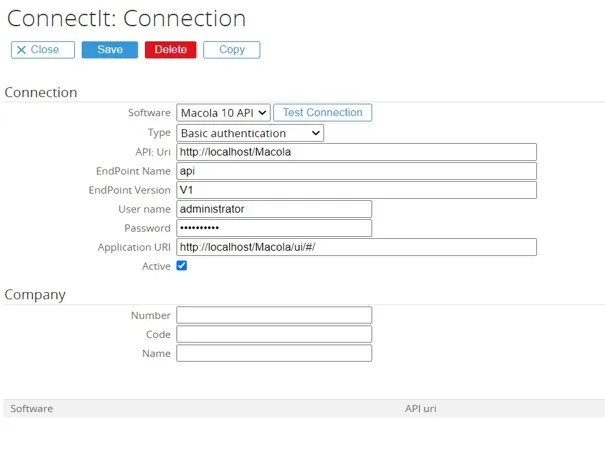
Task: Select the Application URI text box
Action: coord(356,247)
